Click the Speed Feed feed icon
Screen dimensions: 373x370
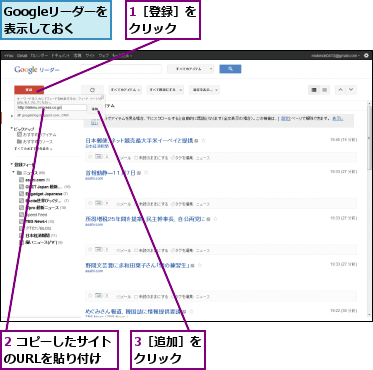22,215
